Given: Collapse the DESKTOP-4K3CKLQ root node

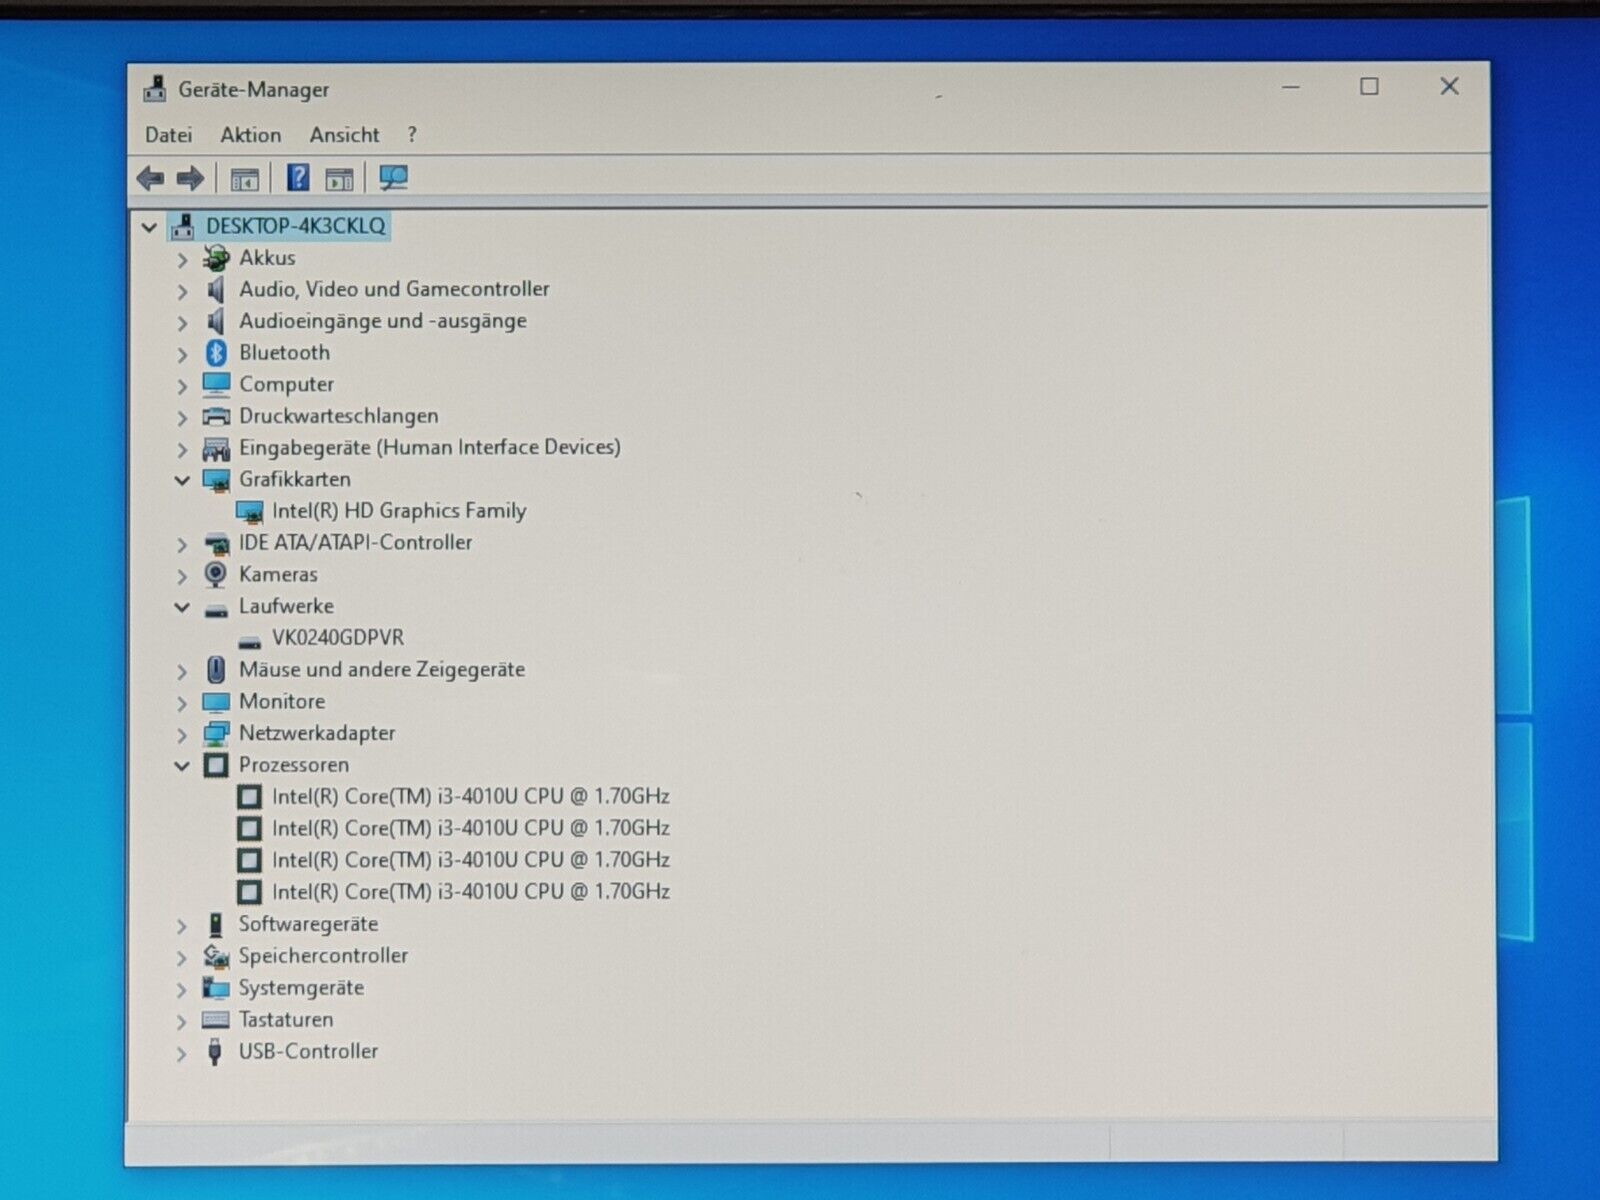Looking at the screenshot, I should click(x=149, y=228).
